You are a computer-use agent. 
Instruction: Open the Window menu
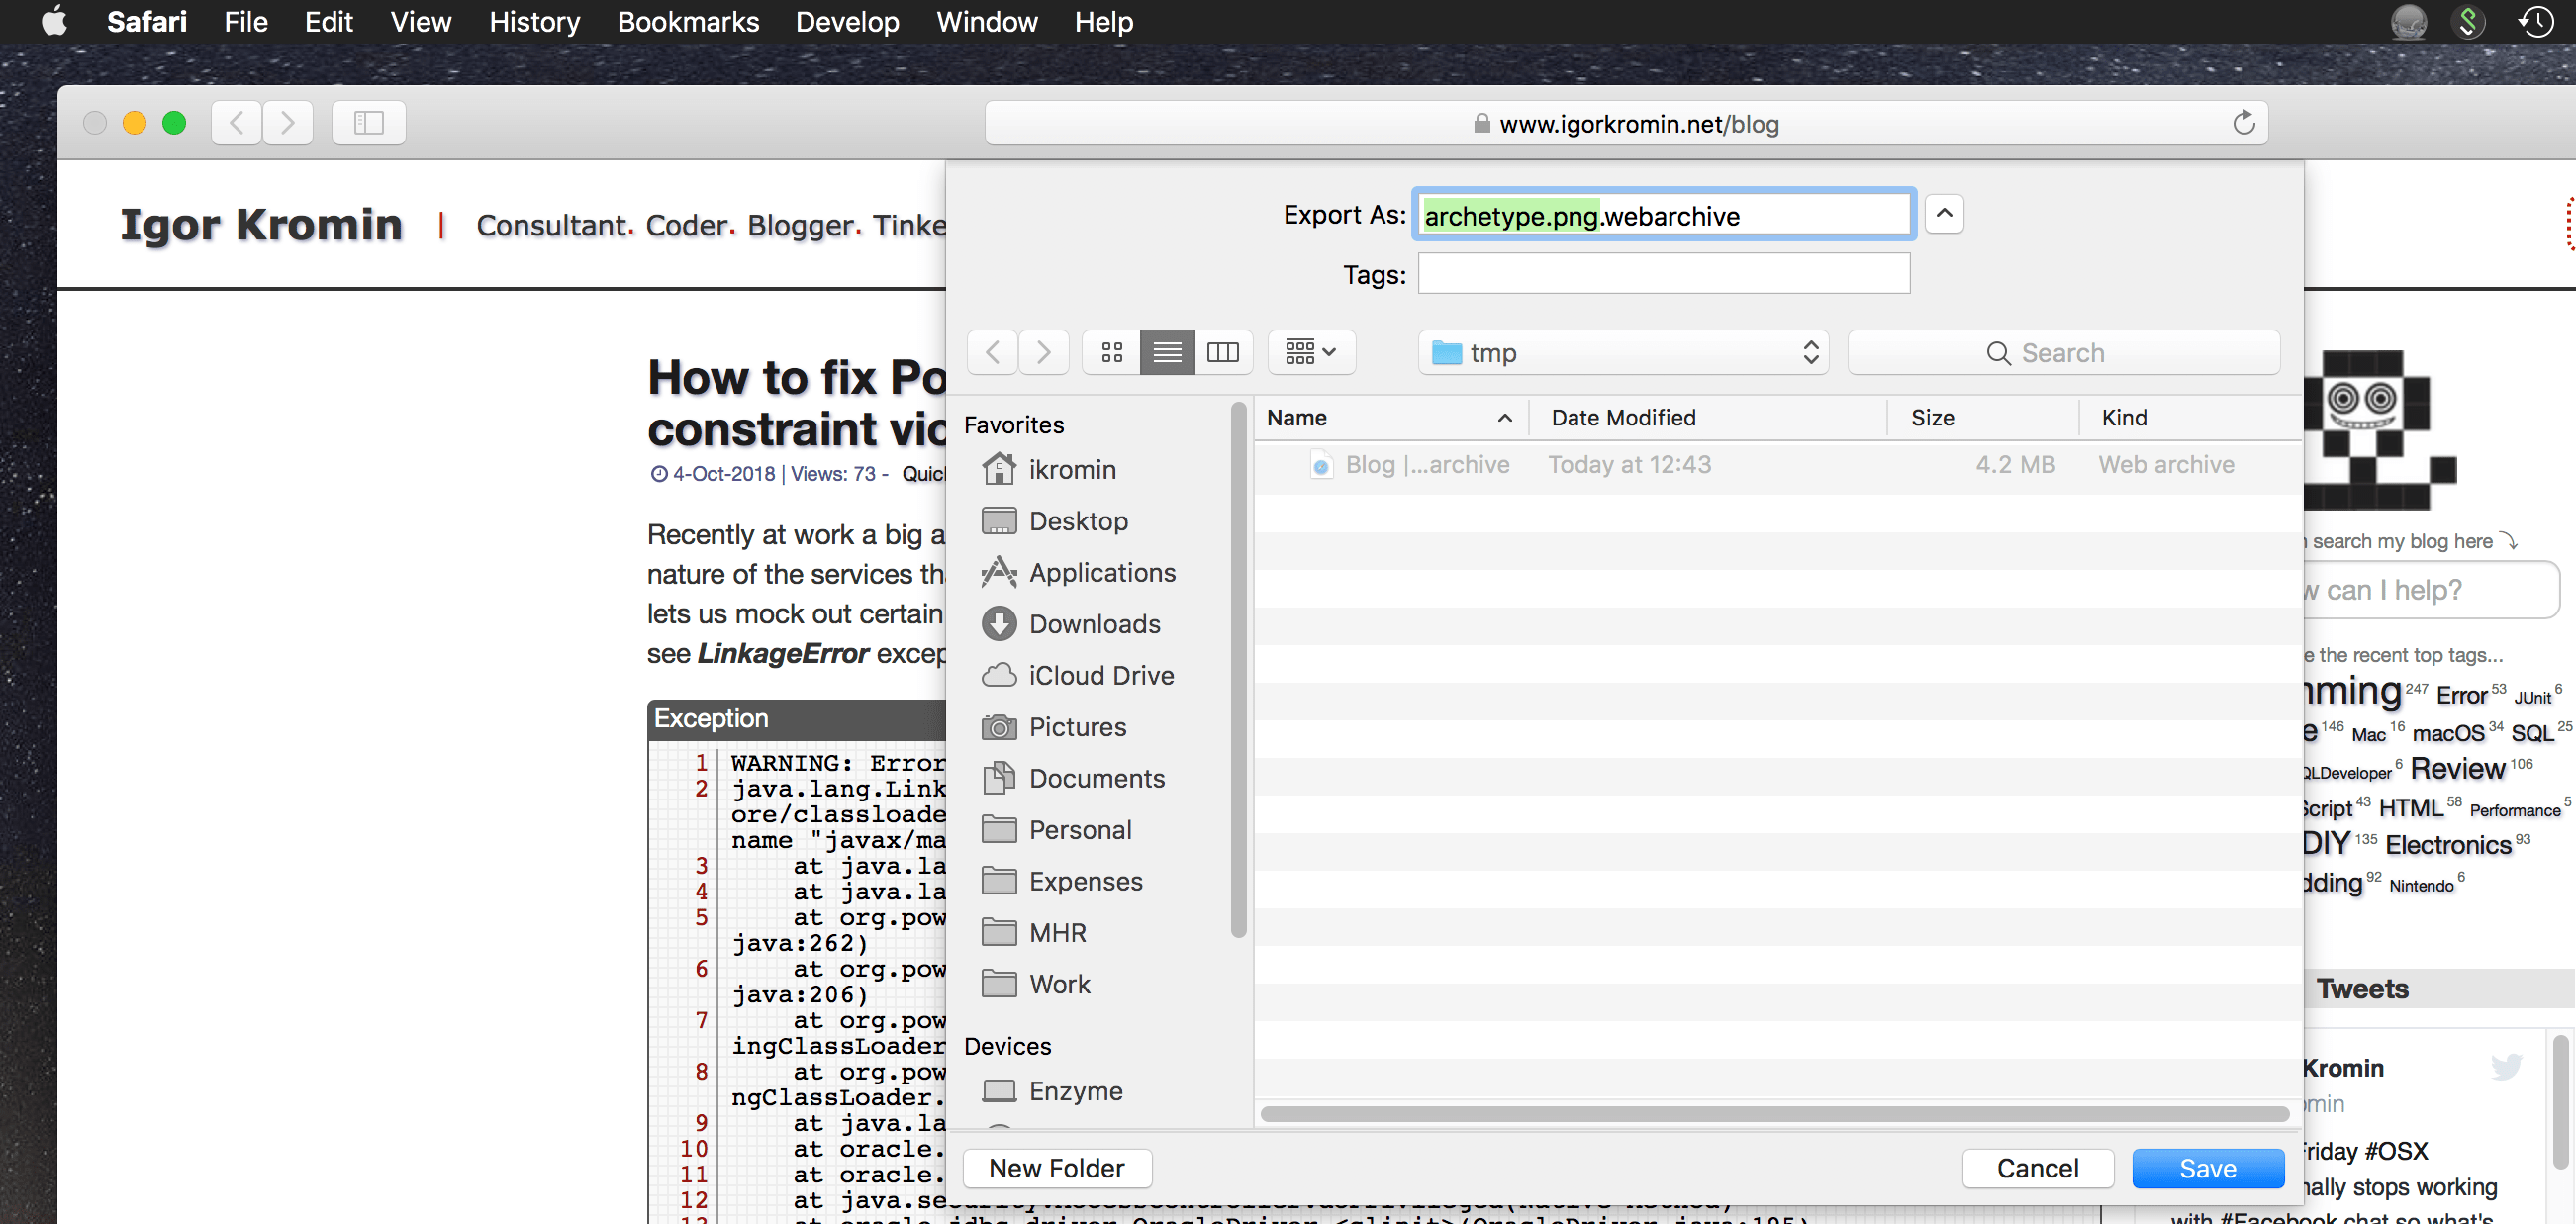[x=986, y=21]
